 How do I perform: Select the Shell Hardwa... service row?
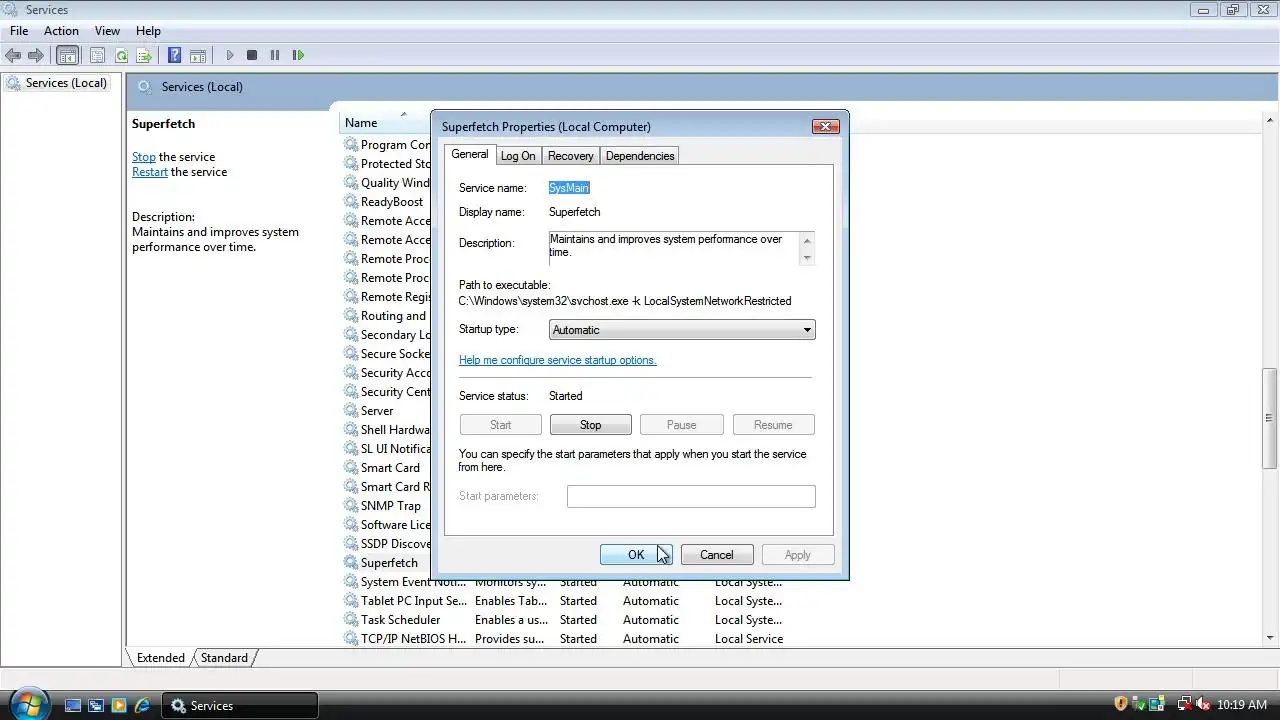tap(388, 430)
